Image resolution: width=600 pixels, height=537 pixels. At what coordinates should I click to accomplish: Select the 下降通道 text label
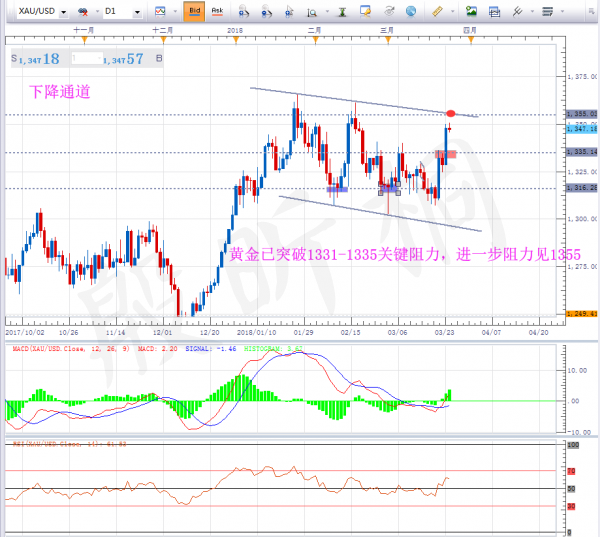[x=60, y=91]
